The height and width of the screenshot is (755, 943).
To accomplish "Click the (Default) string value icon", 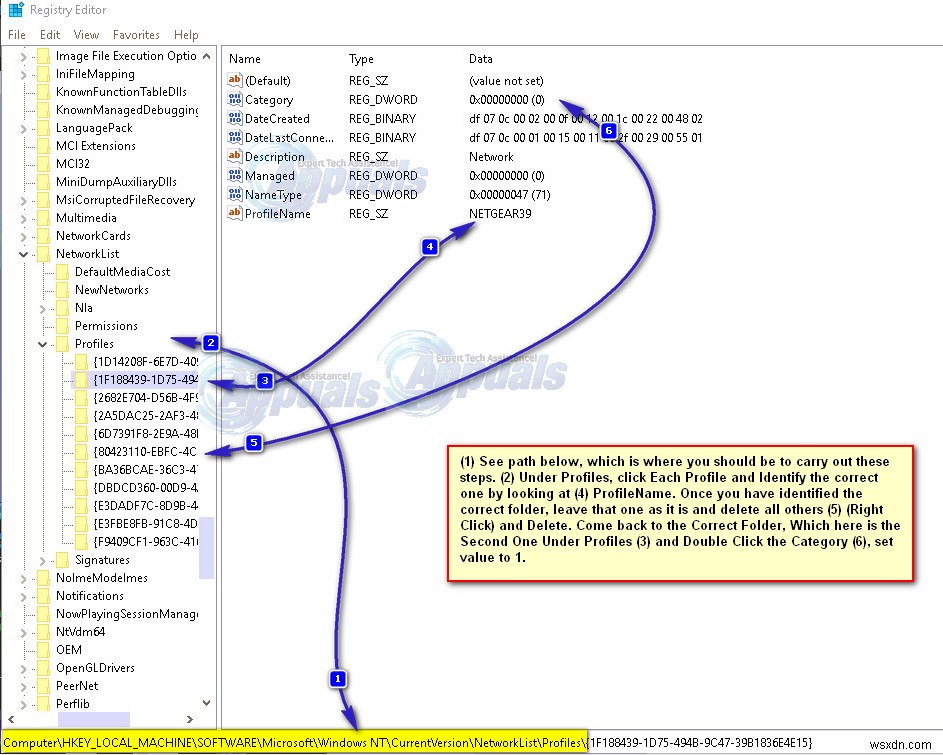I will click(234, 80).
